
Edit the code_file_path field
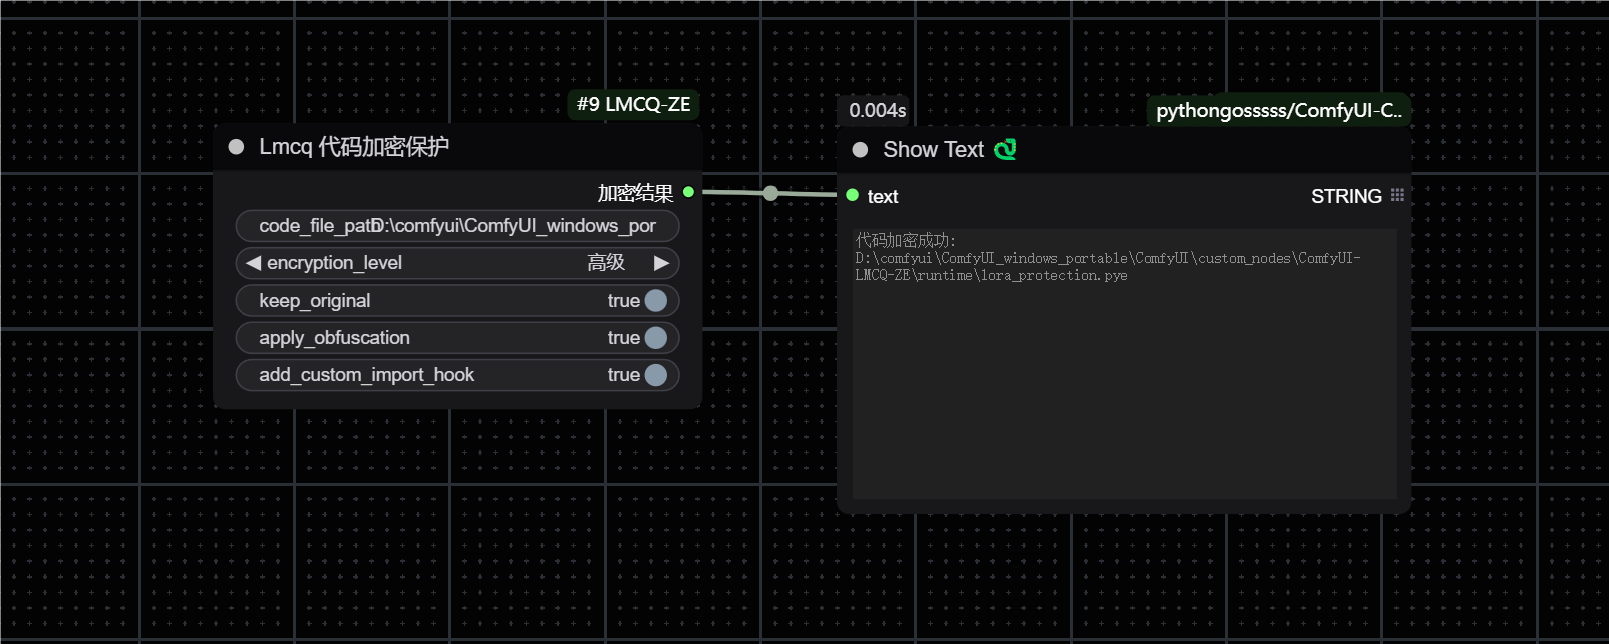(457, 226)
